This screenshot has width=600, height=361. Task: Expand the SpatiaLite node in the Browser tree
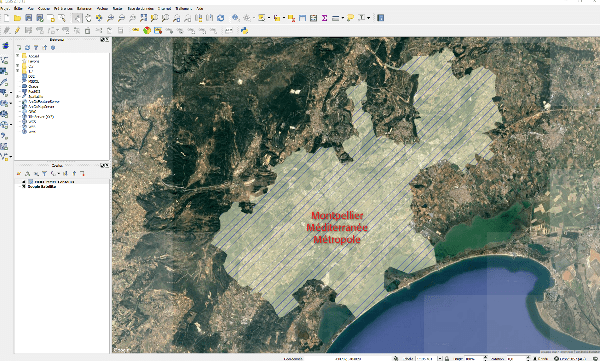click(18, 96)
